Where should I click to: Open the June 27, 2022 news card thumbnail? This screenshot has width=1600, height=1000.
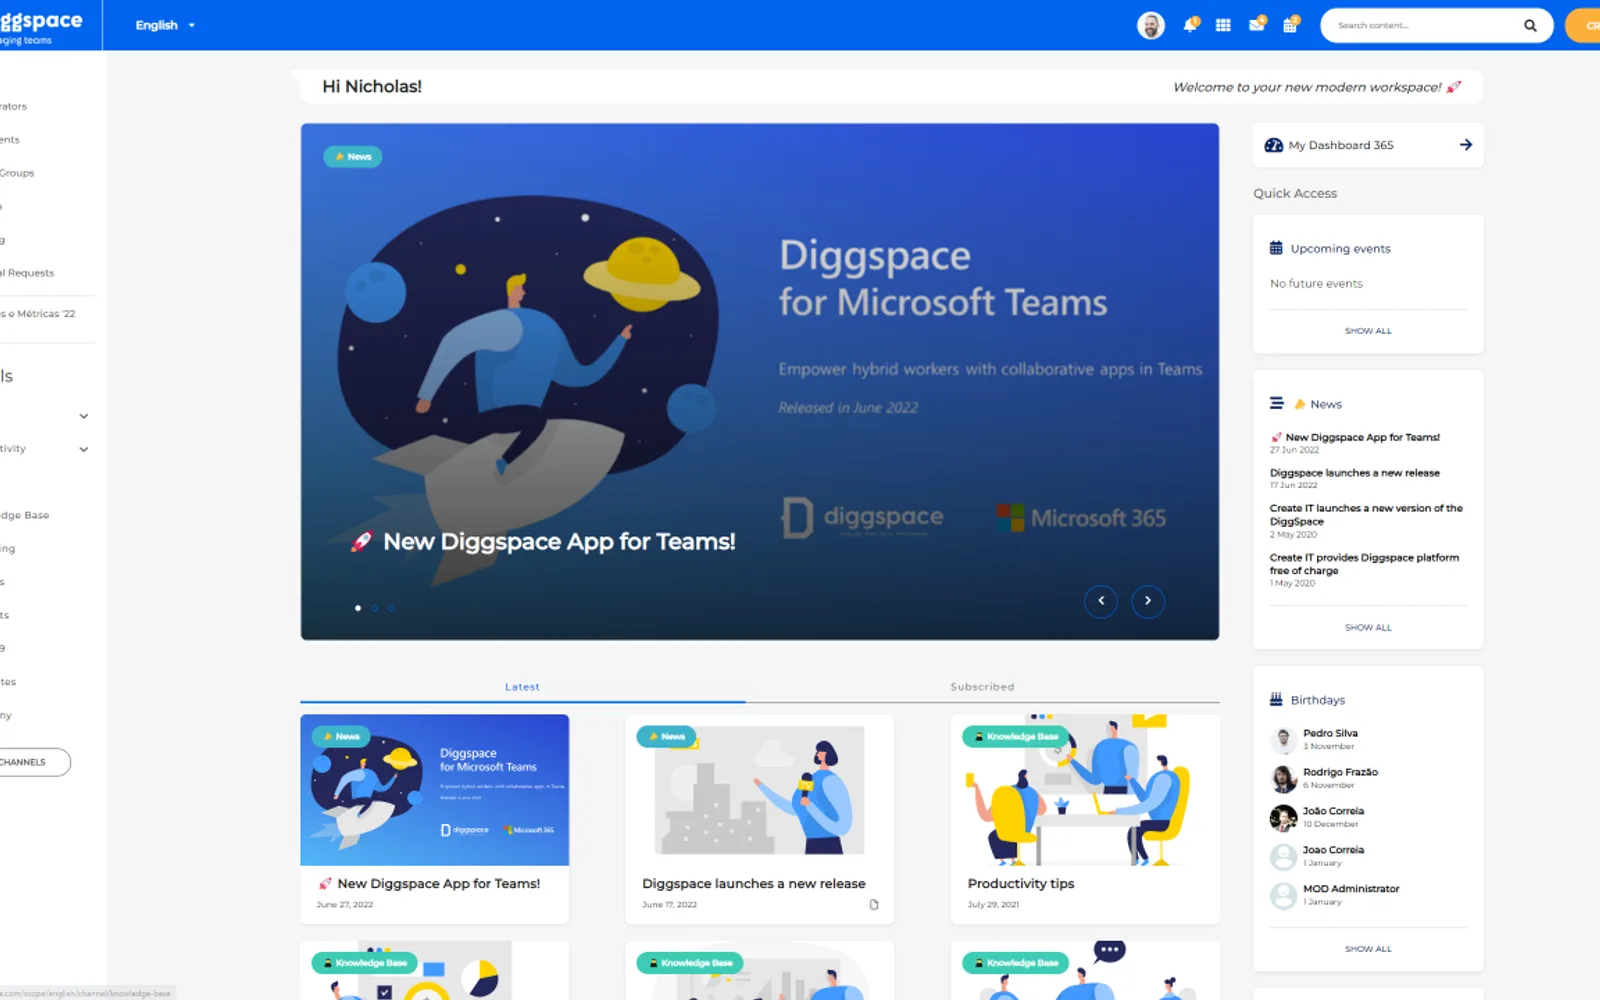[435, 790]
